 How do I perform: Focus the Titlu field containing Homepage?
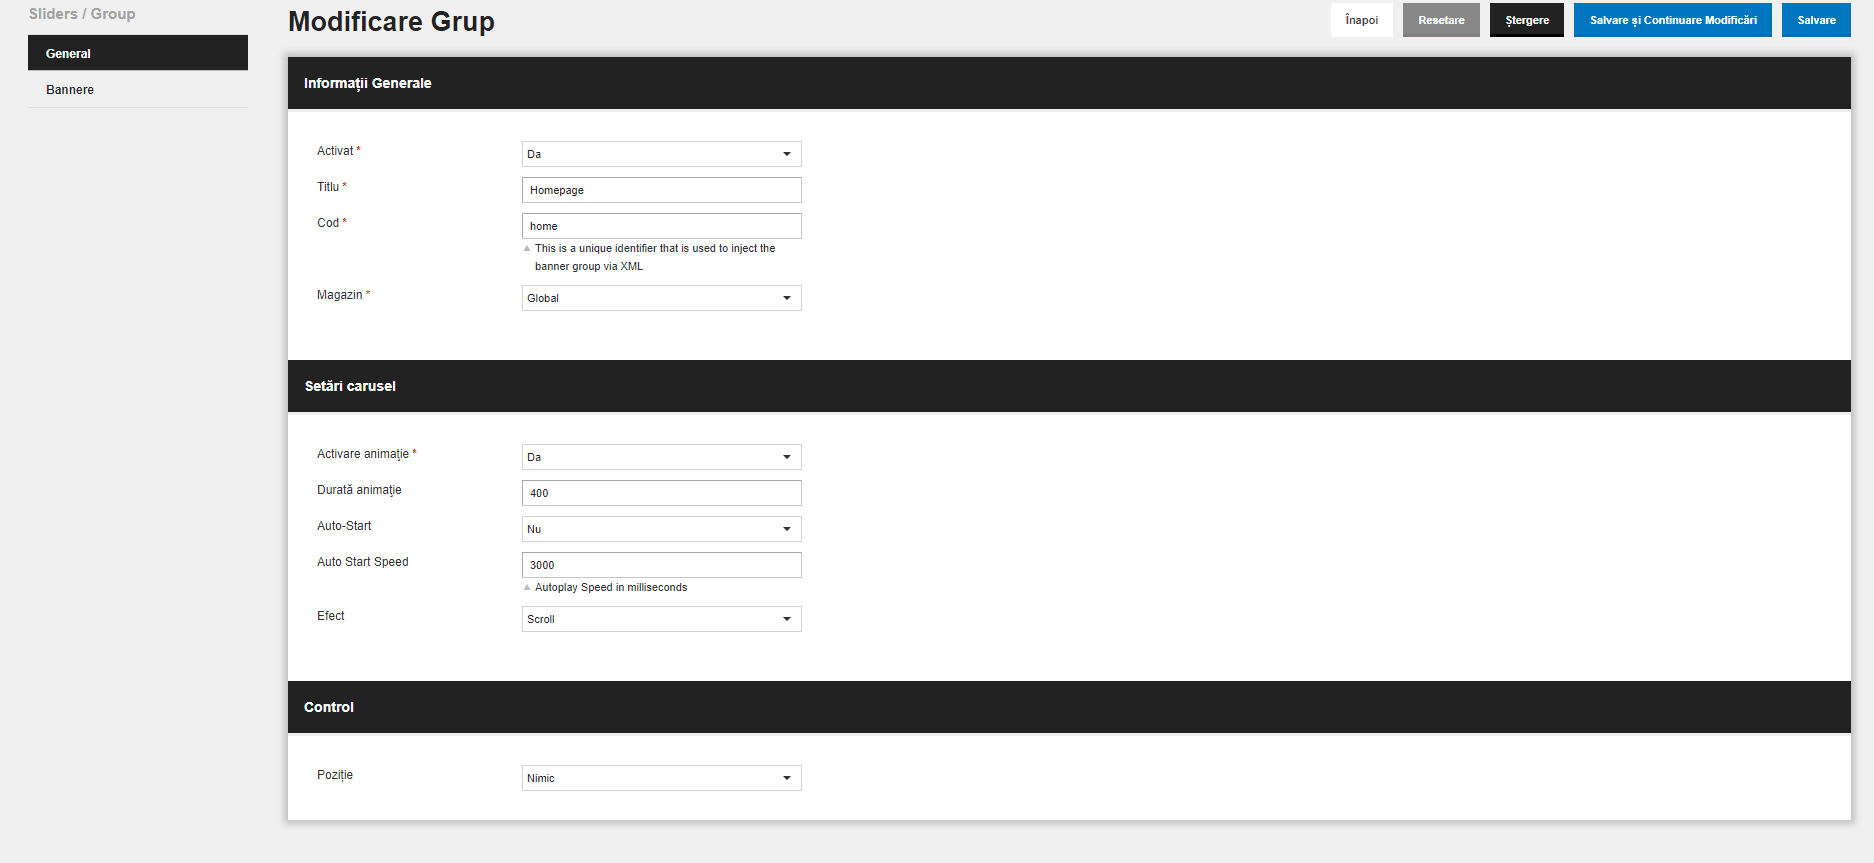pyautogui.click(x=661, y=190)
